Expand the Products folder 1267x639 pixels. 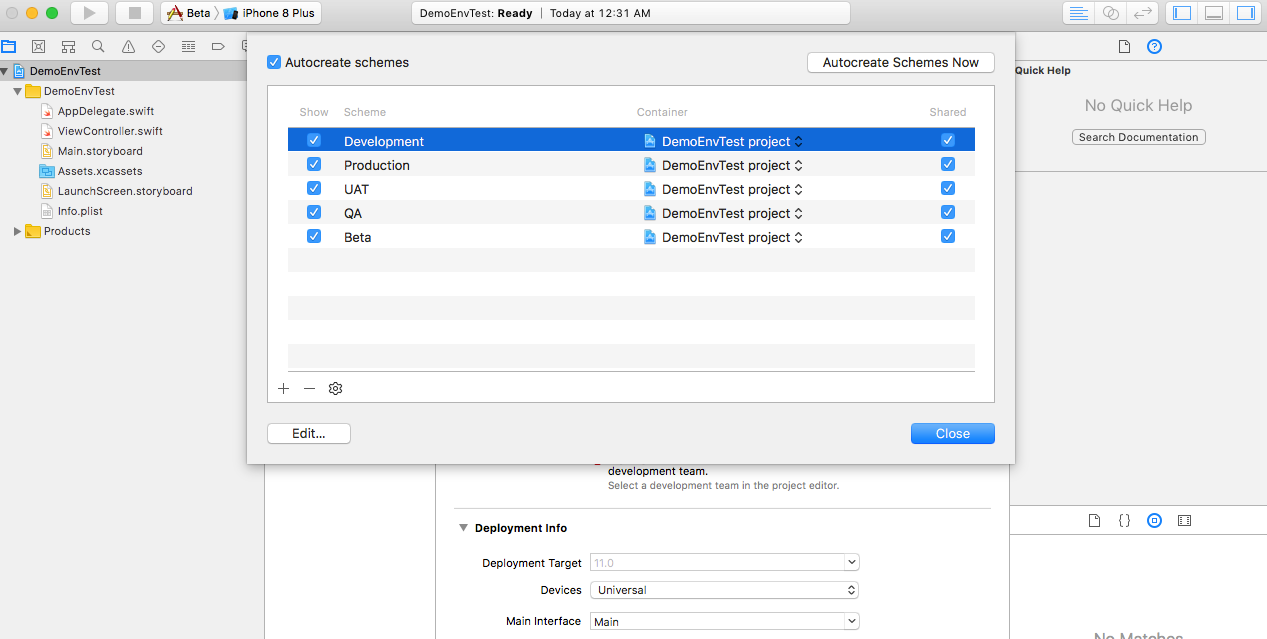[x=17, y=231]
